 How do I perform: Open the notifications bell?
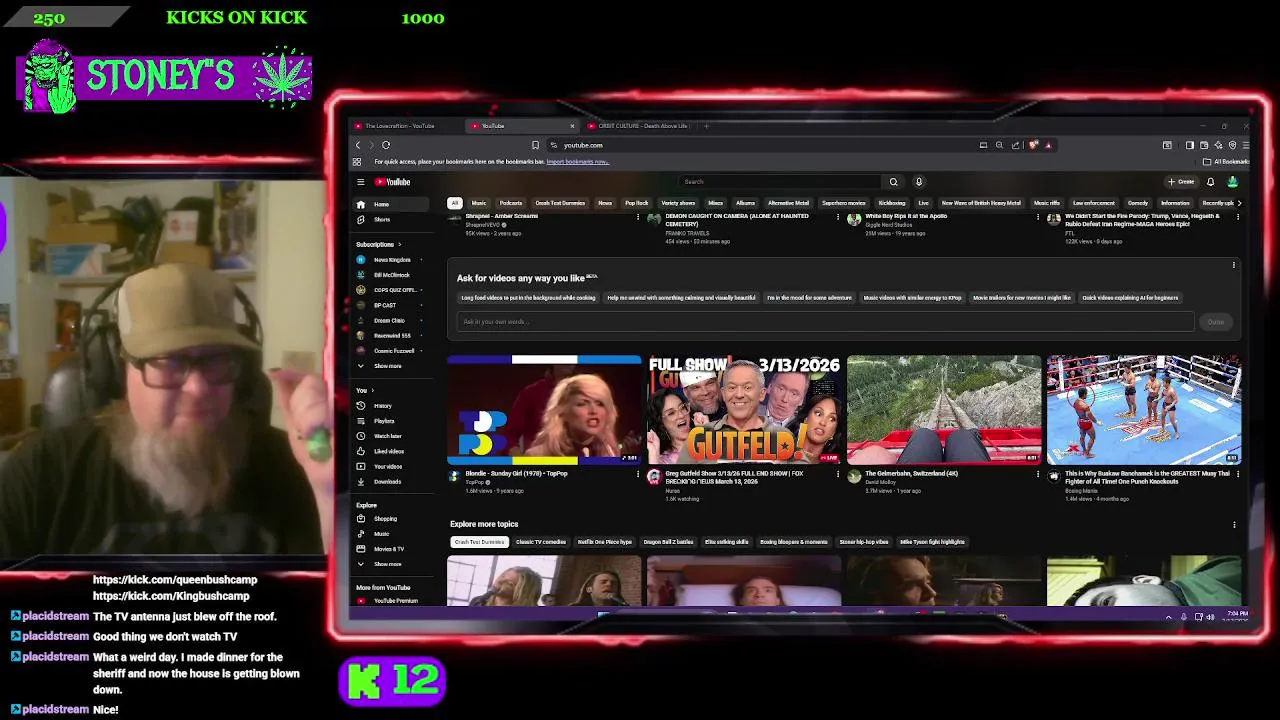[x=1210, y=182]
